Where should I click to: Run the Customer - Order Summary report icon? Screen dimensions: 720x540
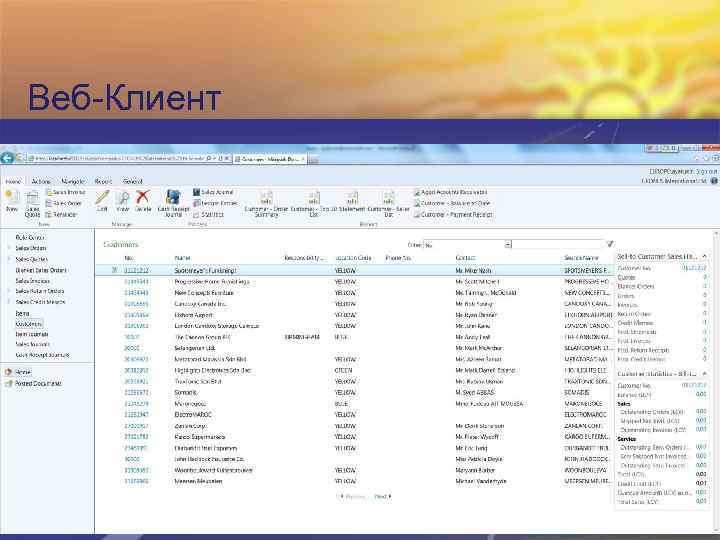click(x=266, y=198)
